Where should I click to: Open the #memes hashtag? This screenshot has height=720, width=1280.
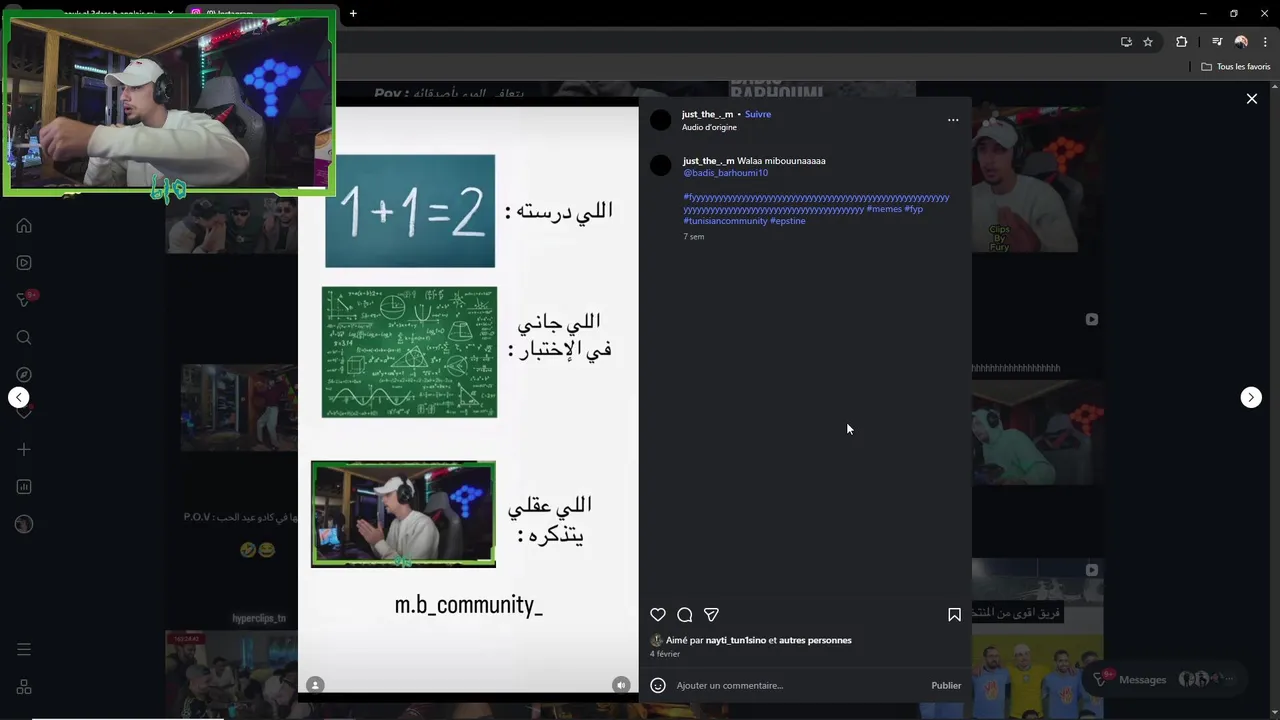coord(884,209)
